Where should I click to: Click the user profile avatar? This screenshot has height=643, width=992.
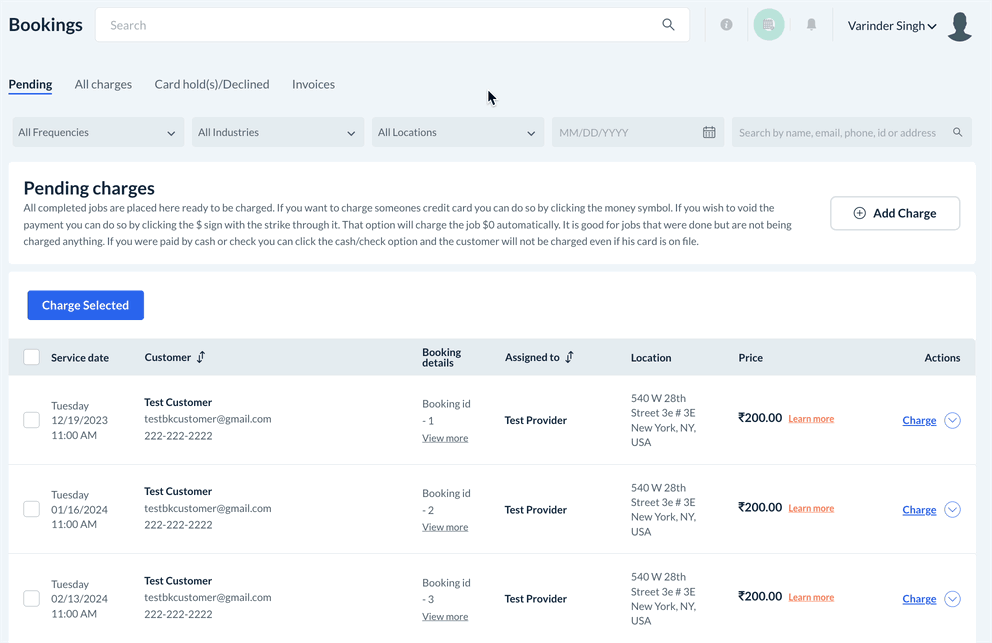click(960, 26)
